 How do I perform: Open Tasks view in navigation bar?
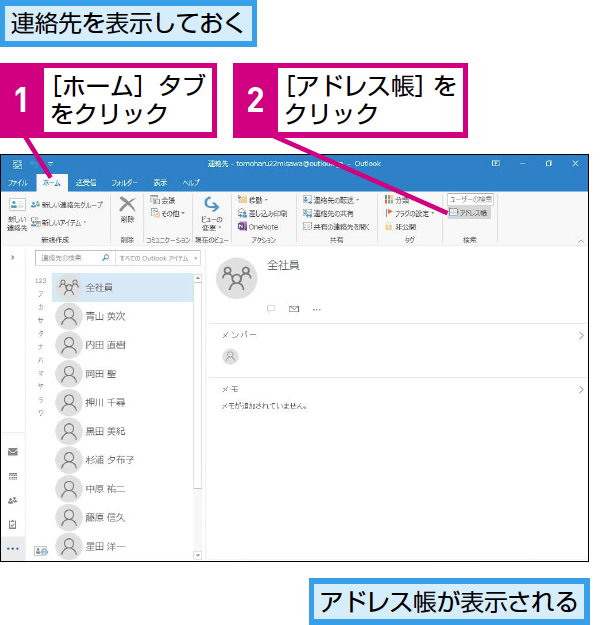(13, 524)
